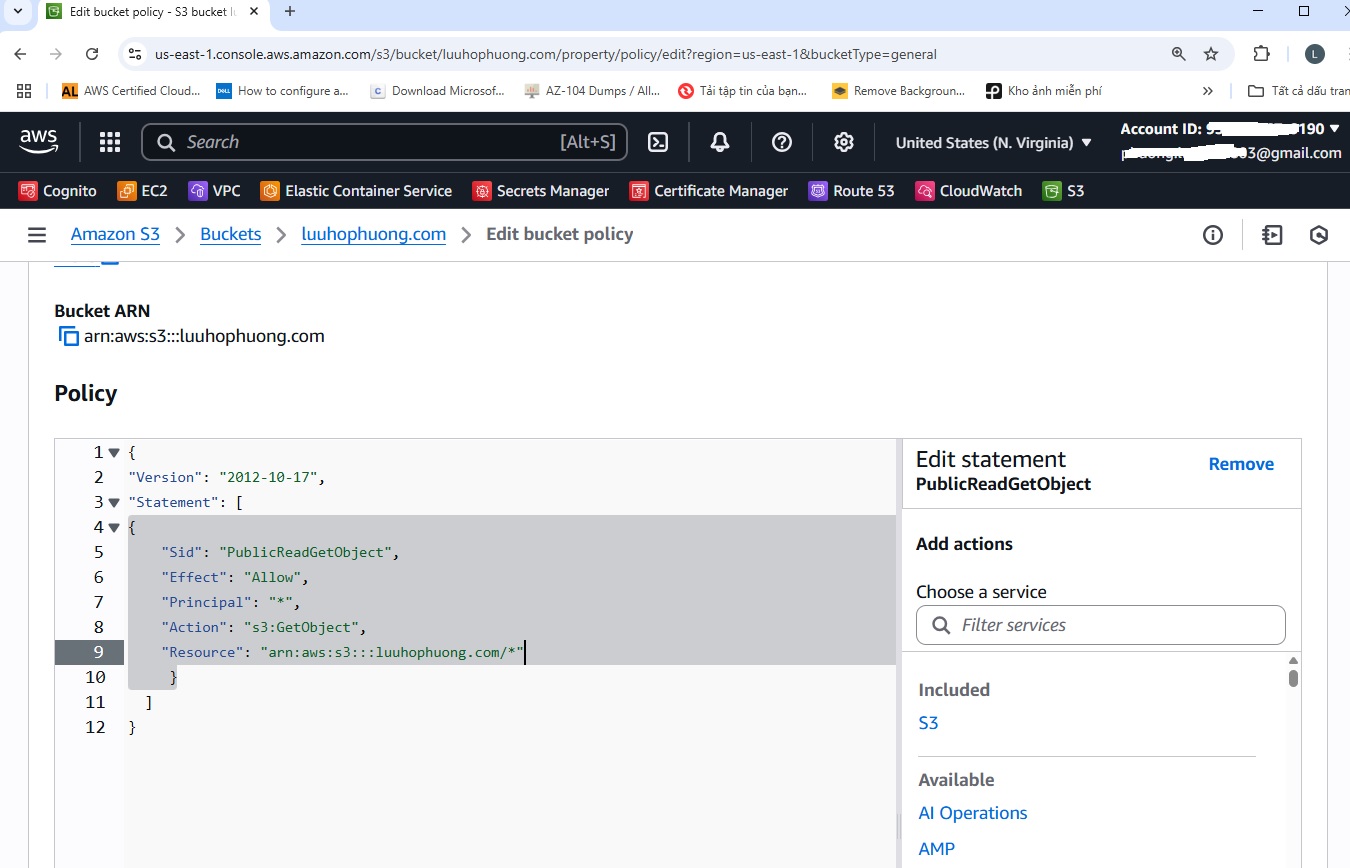Click the Filter services search field
This screenshot has height=868, width=1350.
[1100, 625]
